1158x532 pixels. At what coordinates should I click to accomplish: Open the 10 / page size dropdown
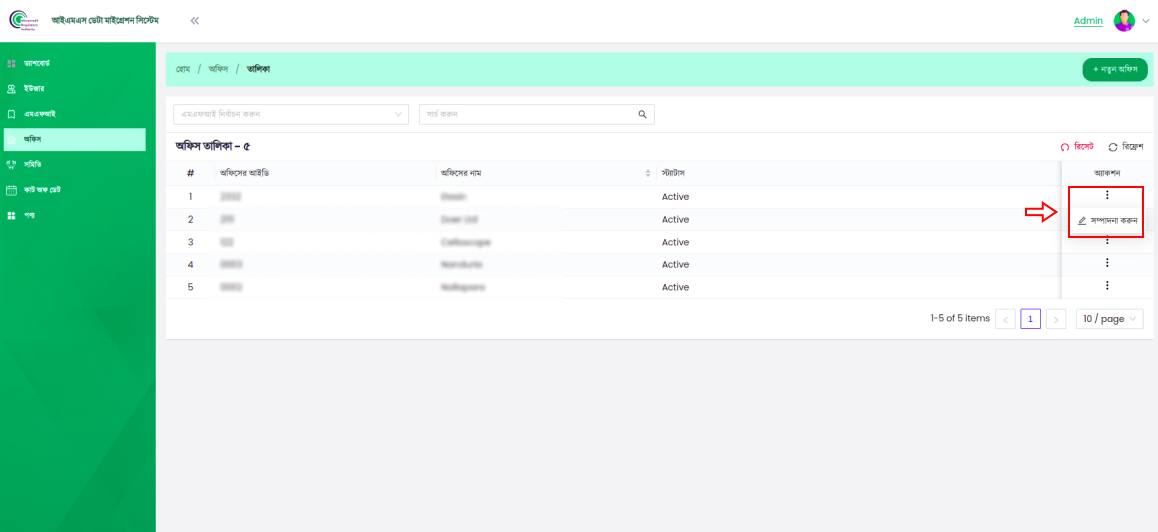(1109, 319)
